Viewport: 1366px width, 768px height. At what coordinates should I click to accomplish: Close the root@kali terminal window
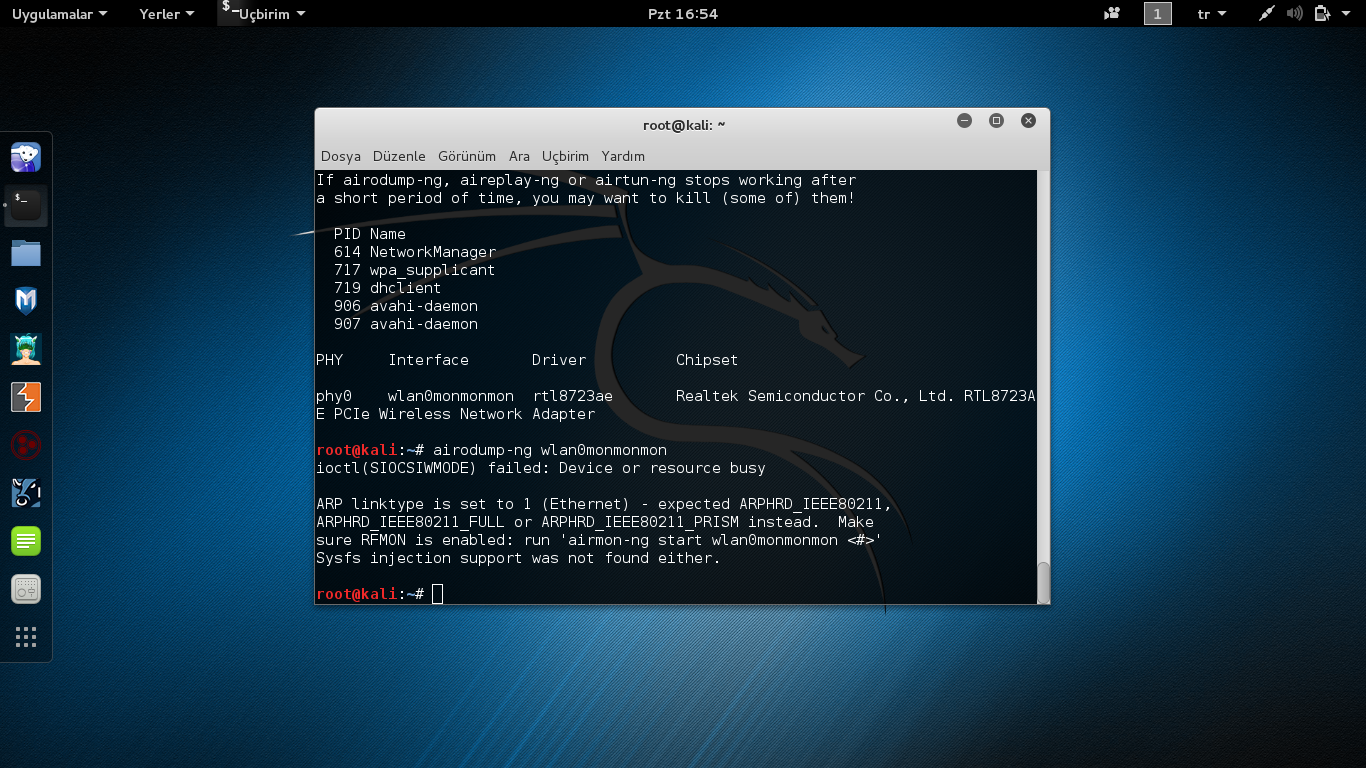tap(1028, 120)
